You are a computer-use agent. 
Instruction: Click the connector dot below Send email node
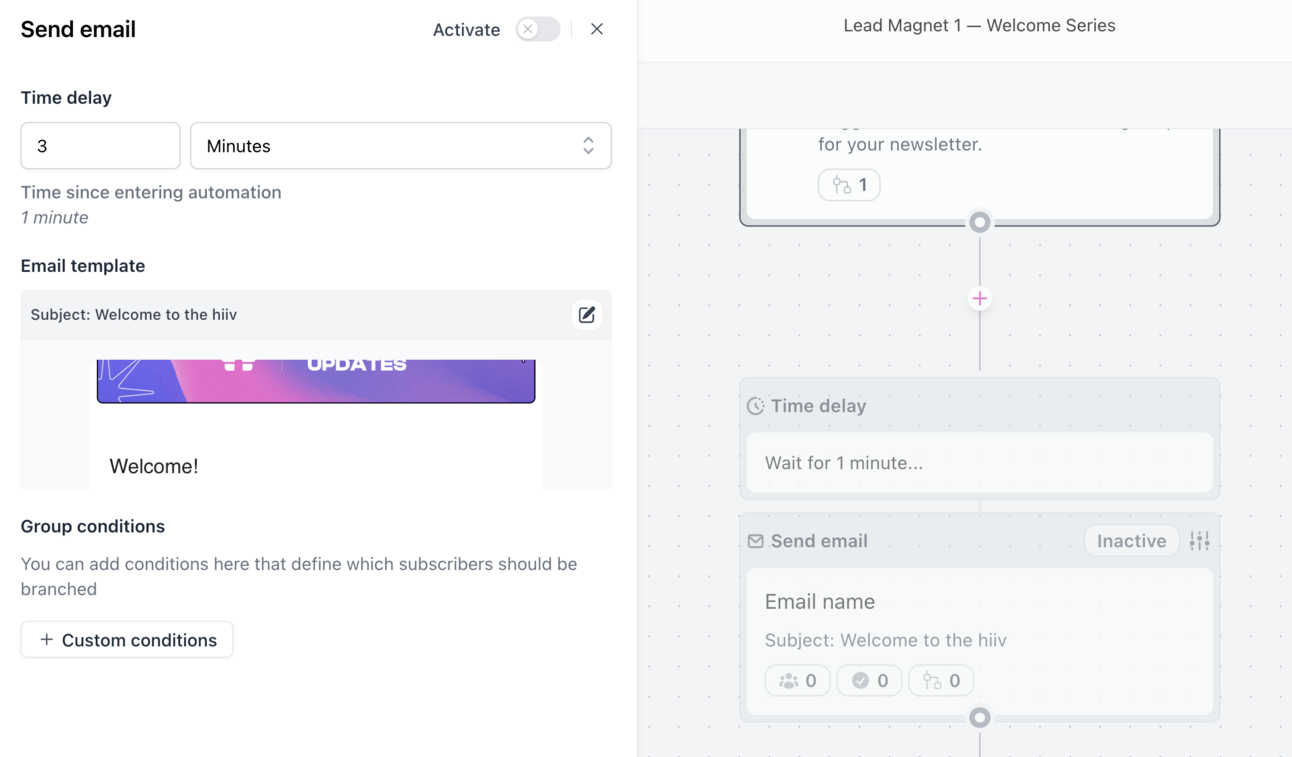pyautogui.click(x=980, y=717)
